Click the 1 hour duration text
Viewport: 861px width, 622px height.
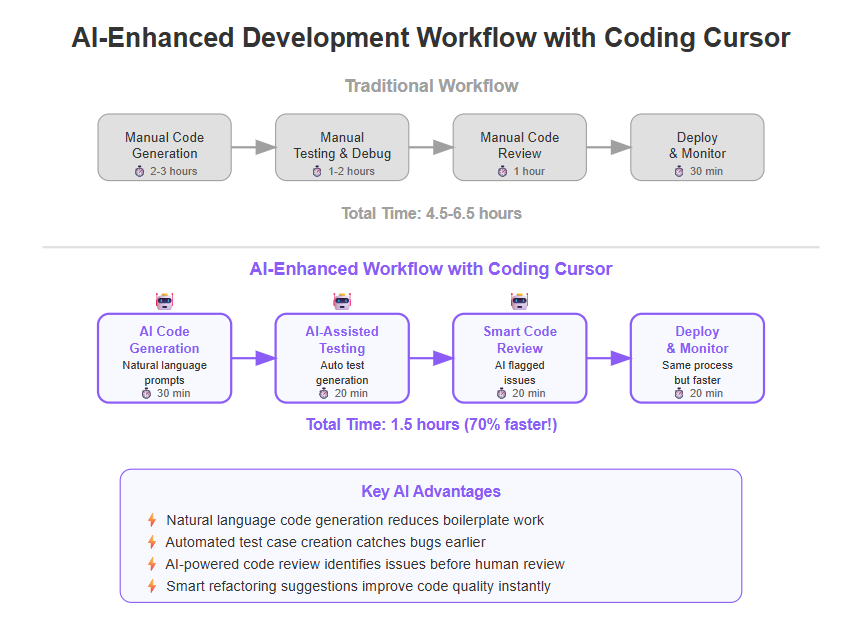[x=529, y=171]
